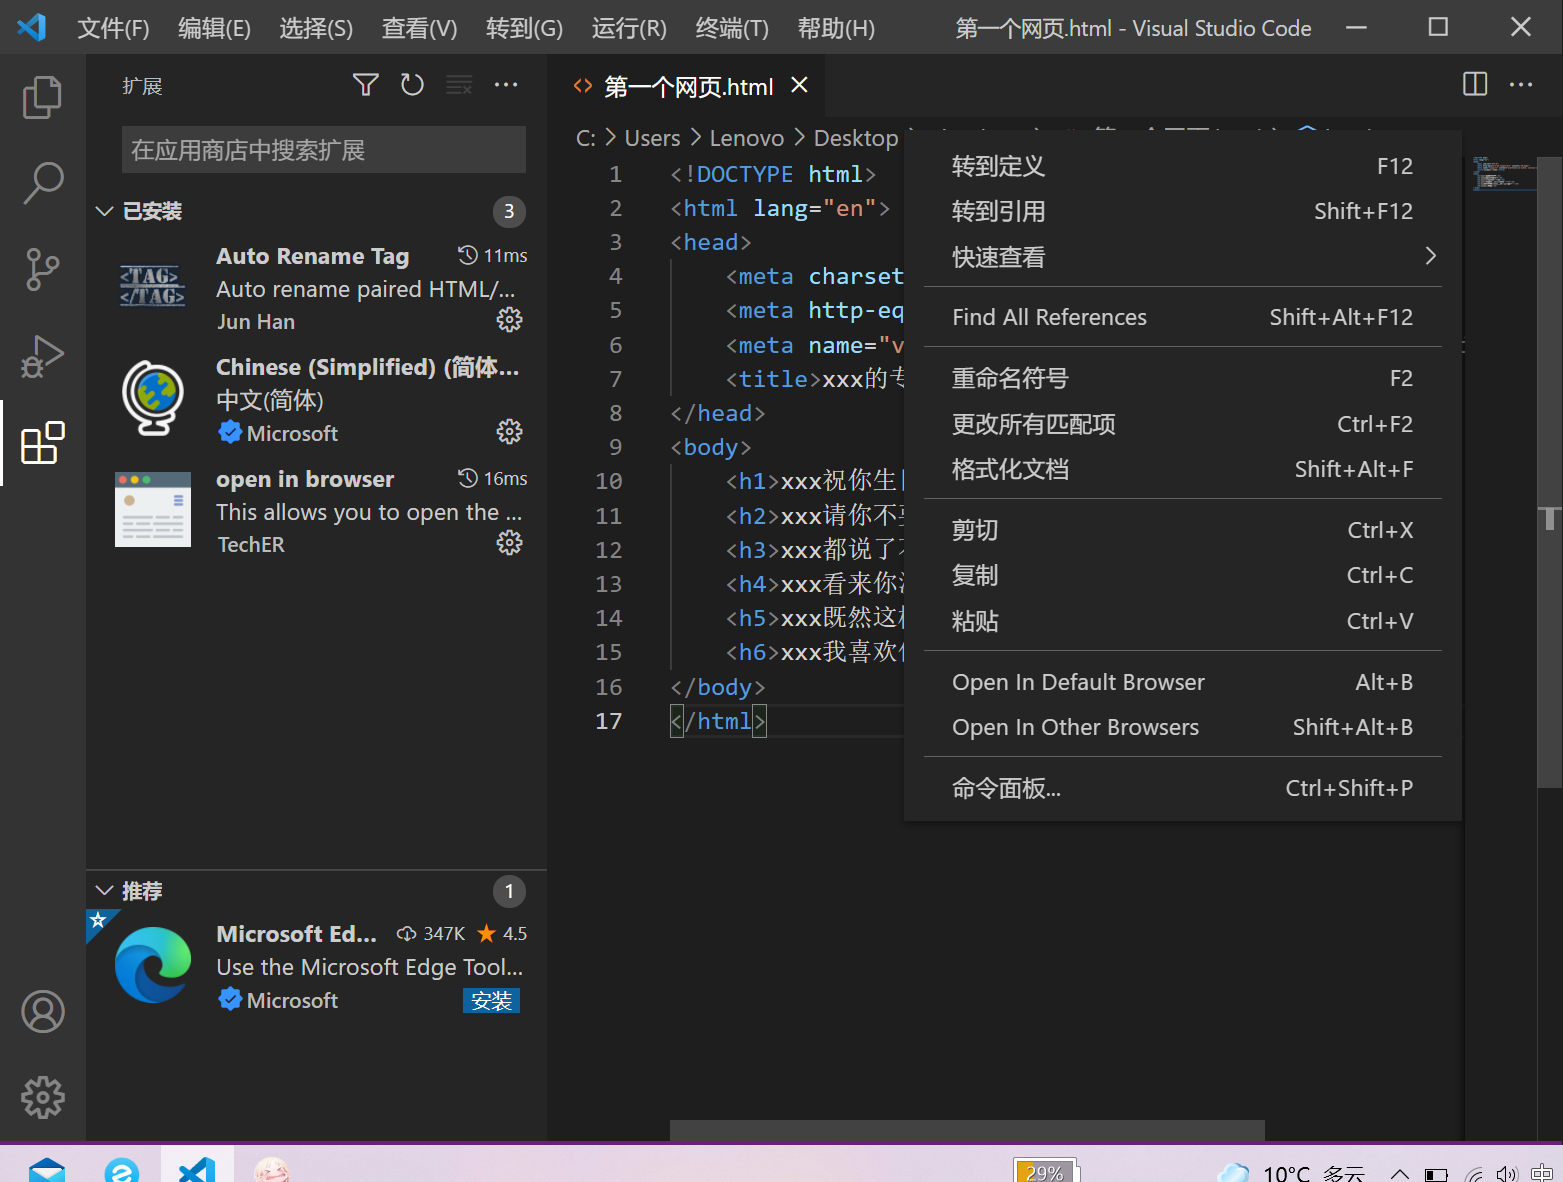The image size is (1563, 1182).
Task: Open settings gear for Chinese Simplified pack
Action: (510, 432)
